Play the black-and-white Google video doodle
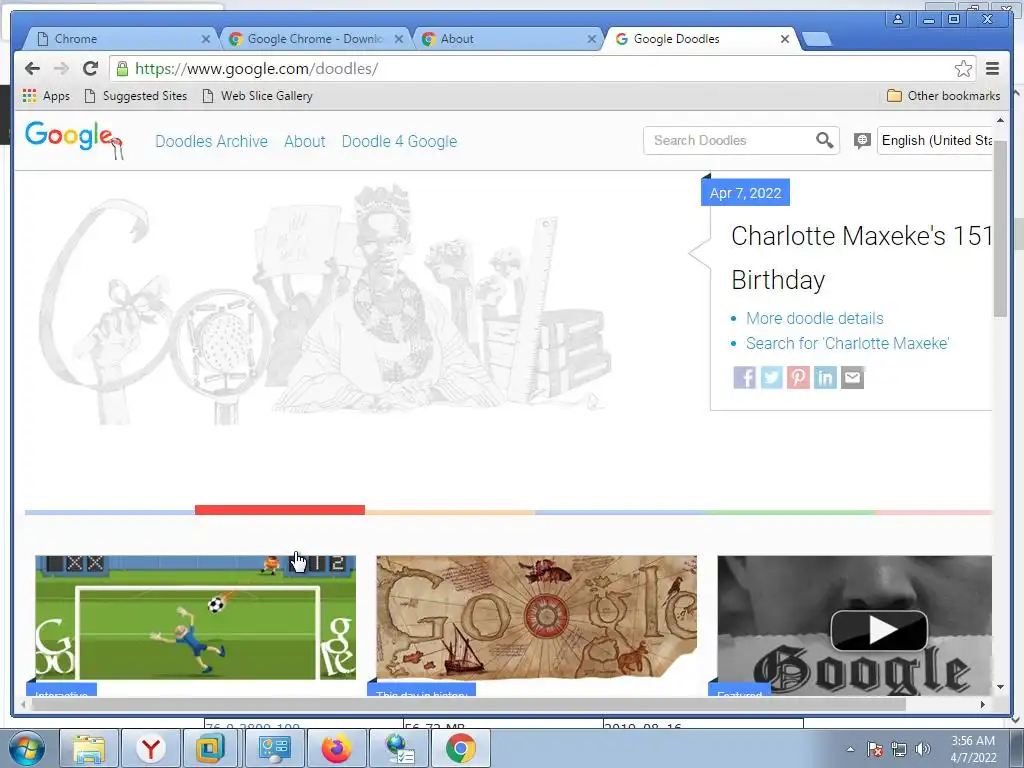Viewport: 1024px width, 768px height. [878, 630]
